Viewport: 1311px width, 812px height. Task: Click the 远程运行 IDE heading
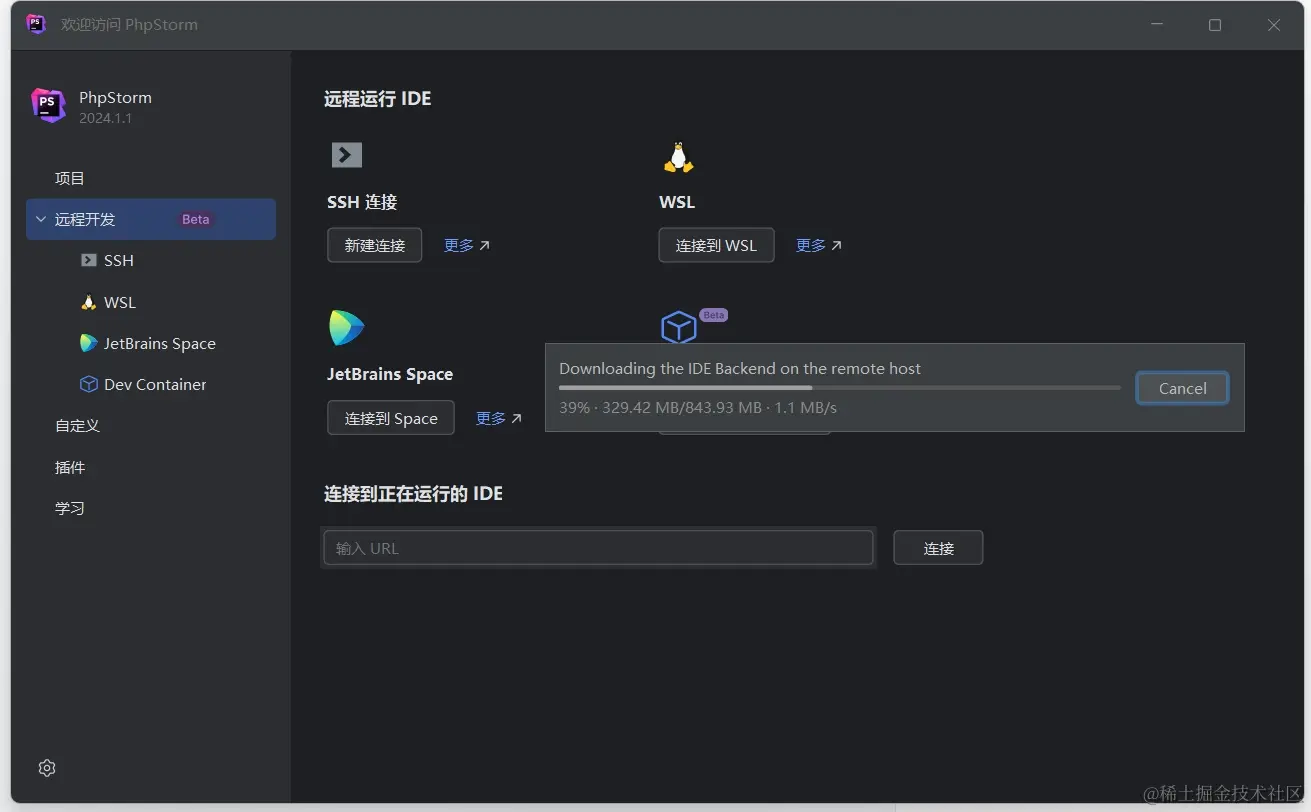tap(378, 99)
